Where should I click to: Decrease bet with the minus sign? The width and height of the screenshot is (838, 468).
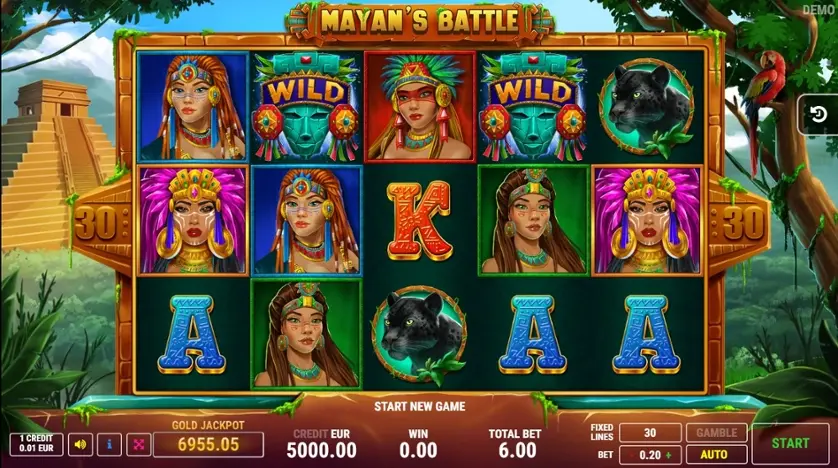pyautogui.click(x=633, y=455)
